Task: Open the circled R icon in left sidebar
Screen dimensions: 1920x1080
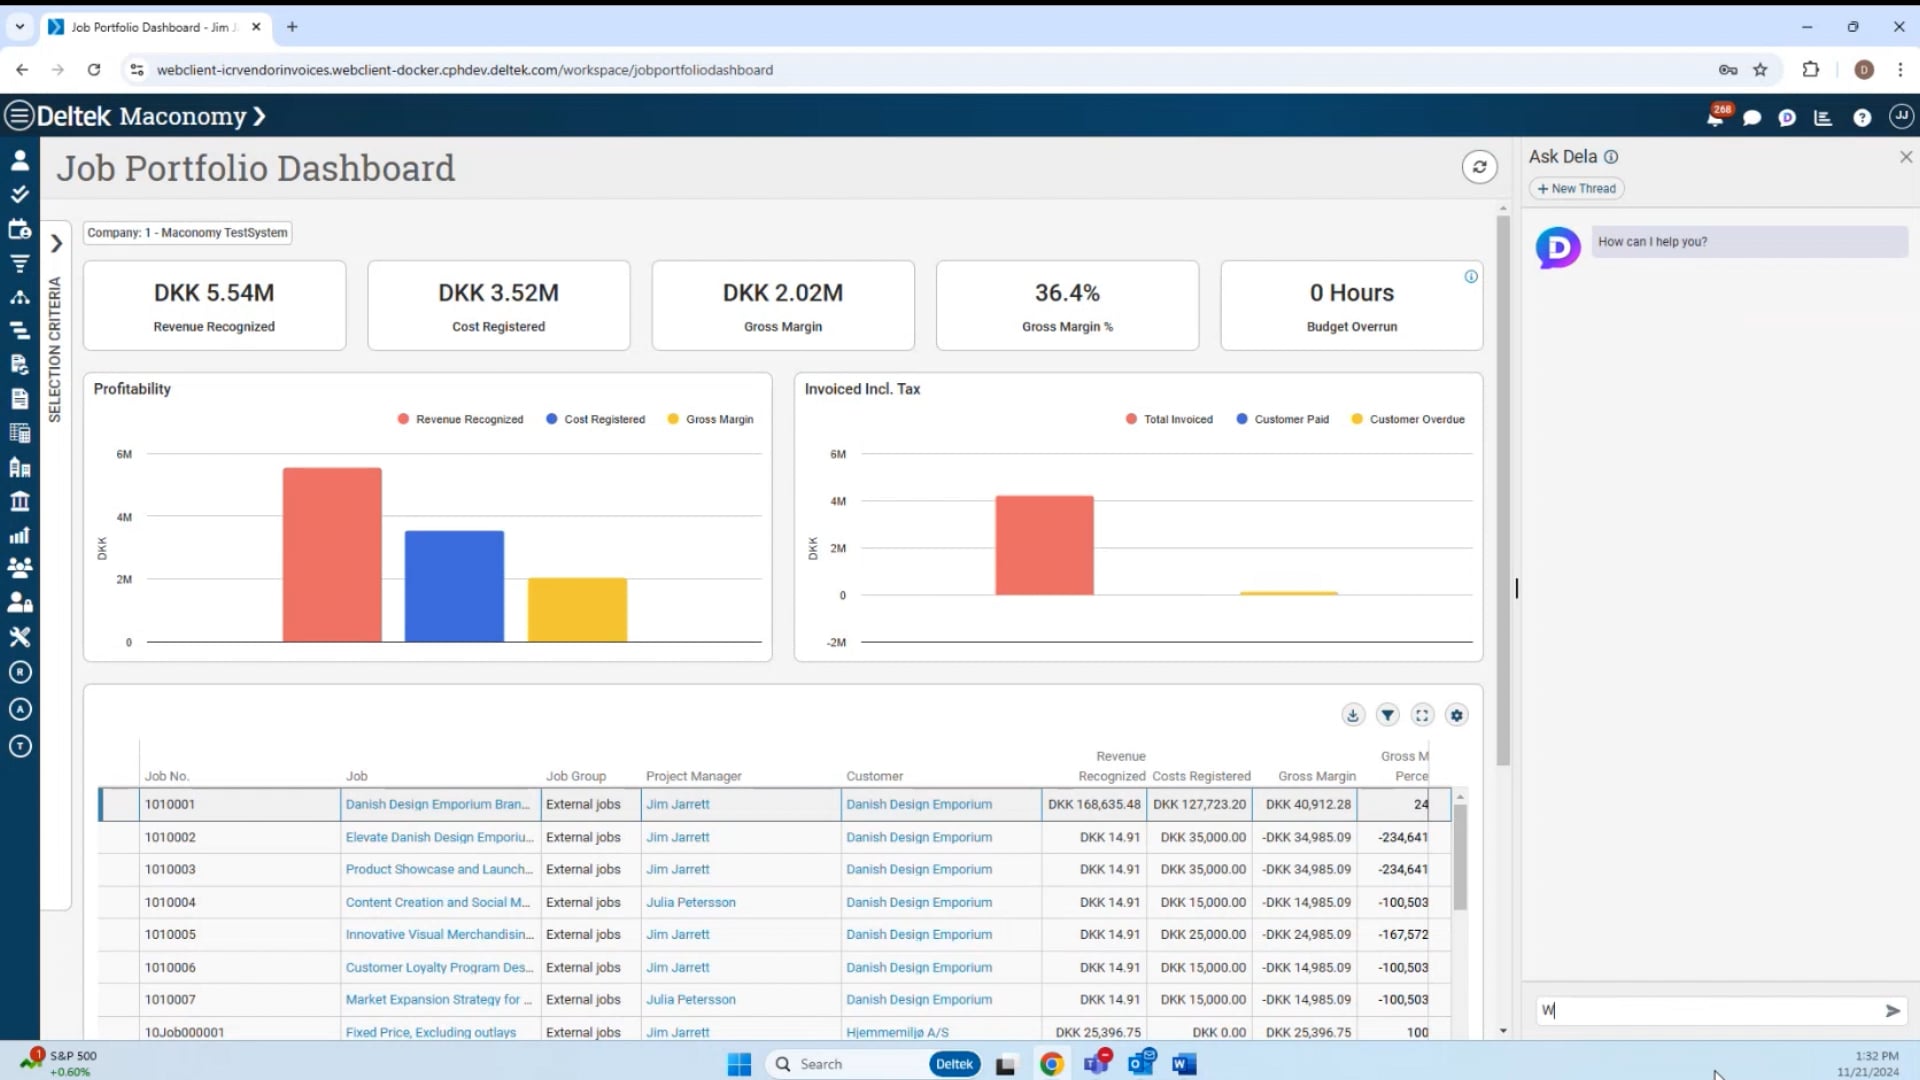Action: tap(20, 672)
